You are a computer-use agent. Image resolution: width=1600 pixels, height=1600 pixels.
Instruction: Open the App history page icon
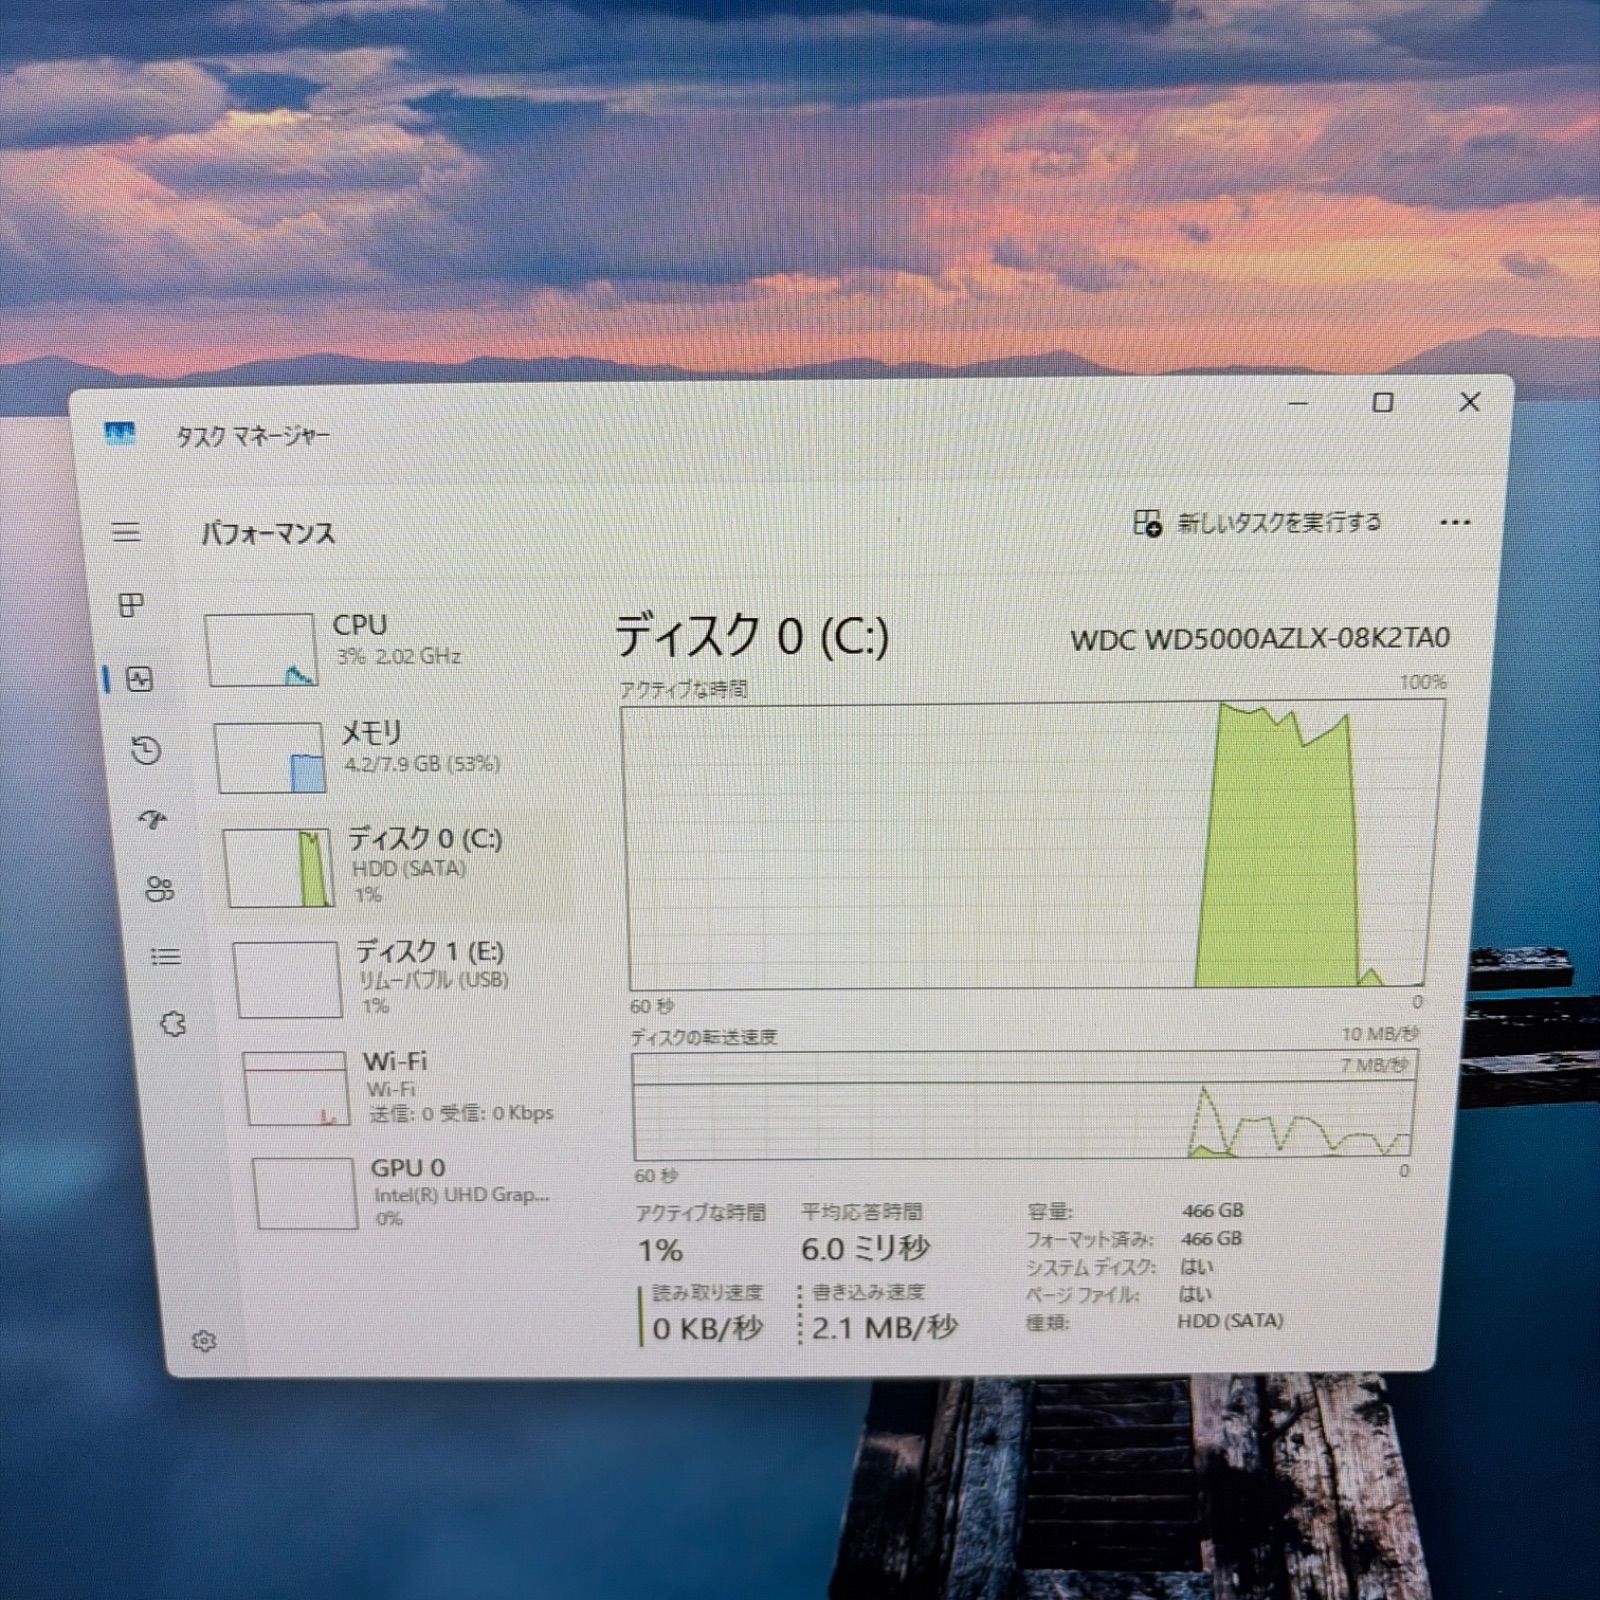(146, 750)
